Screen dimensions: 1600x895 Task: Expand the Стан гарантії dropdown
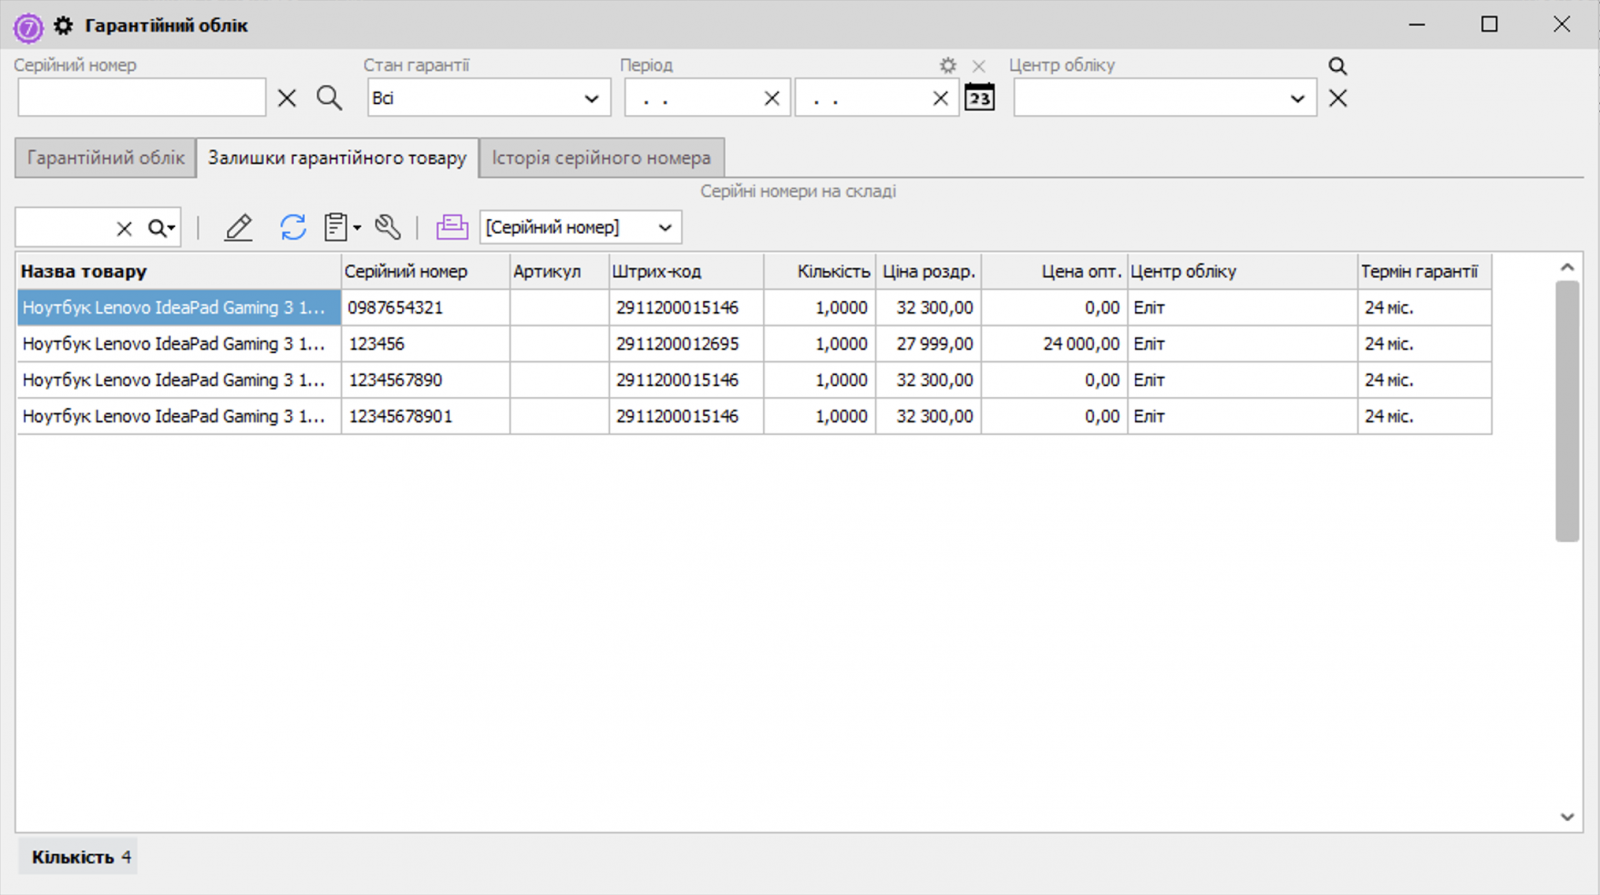591,98
